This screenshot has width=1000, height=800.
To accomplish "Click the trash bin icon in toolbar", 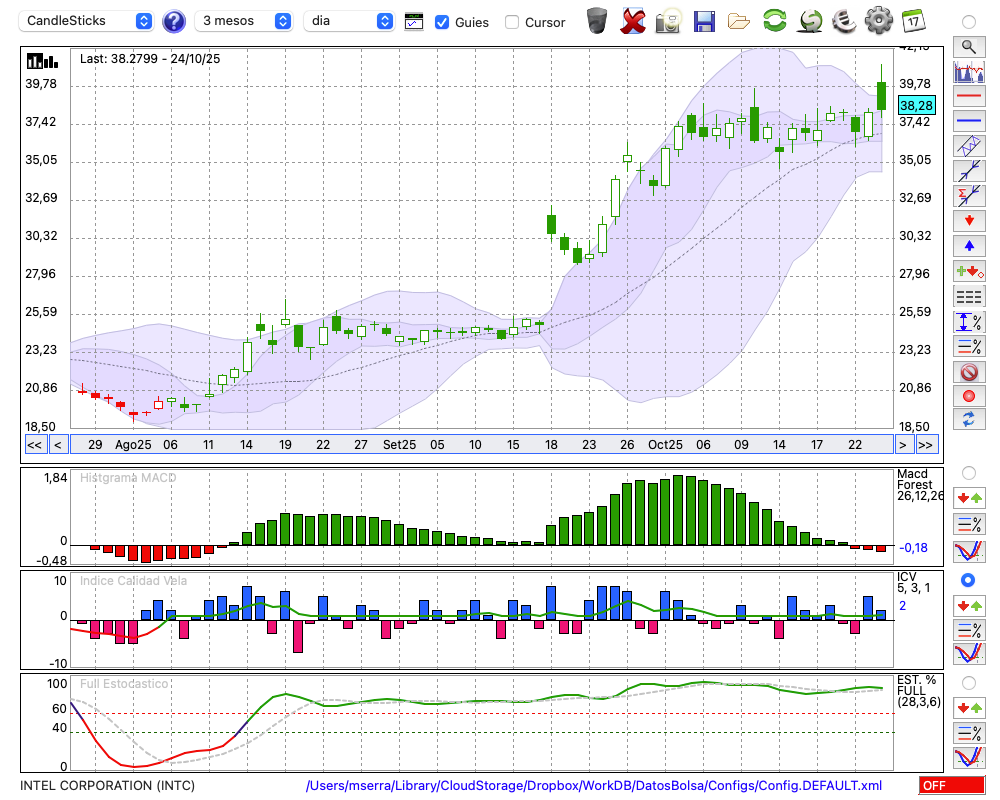I will coord(597,21).
